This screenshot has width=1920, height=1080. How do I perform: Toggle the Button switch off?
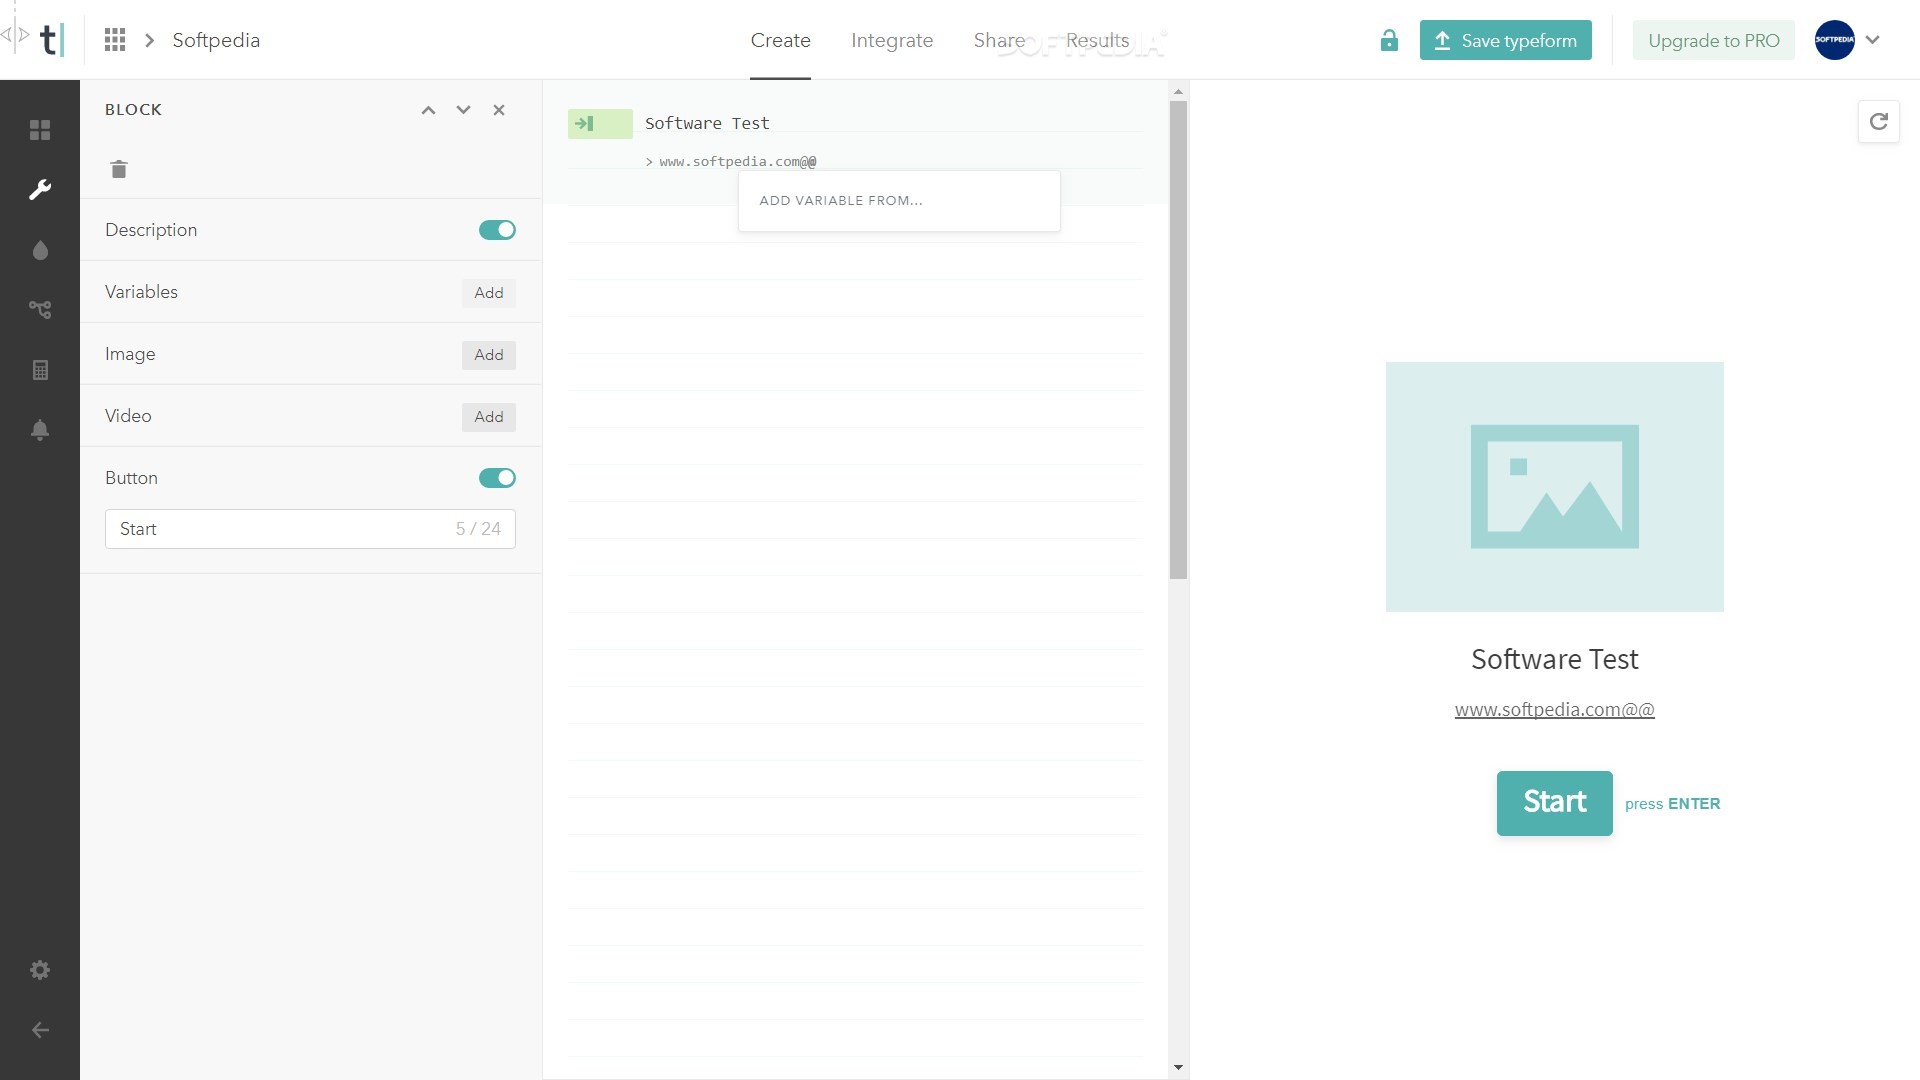[x=497, y=478]
